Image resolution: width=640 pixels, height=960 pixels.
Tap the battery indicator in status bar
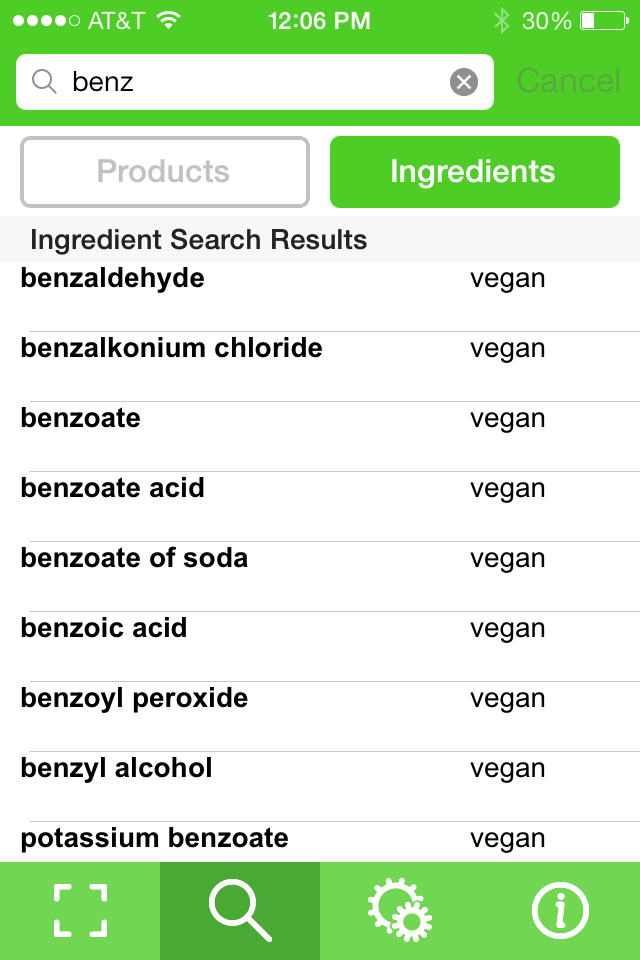(x=604, y=21)
